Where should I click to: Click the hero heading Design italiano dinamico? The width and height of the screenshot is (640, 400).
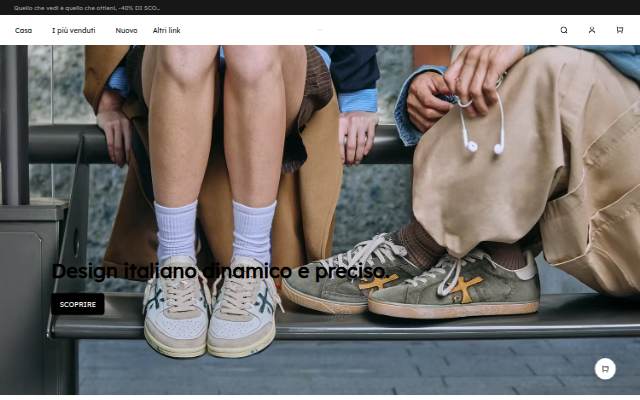point(220,271)
